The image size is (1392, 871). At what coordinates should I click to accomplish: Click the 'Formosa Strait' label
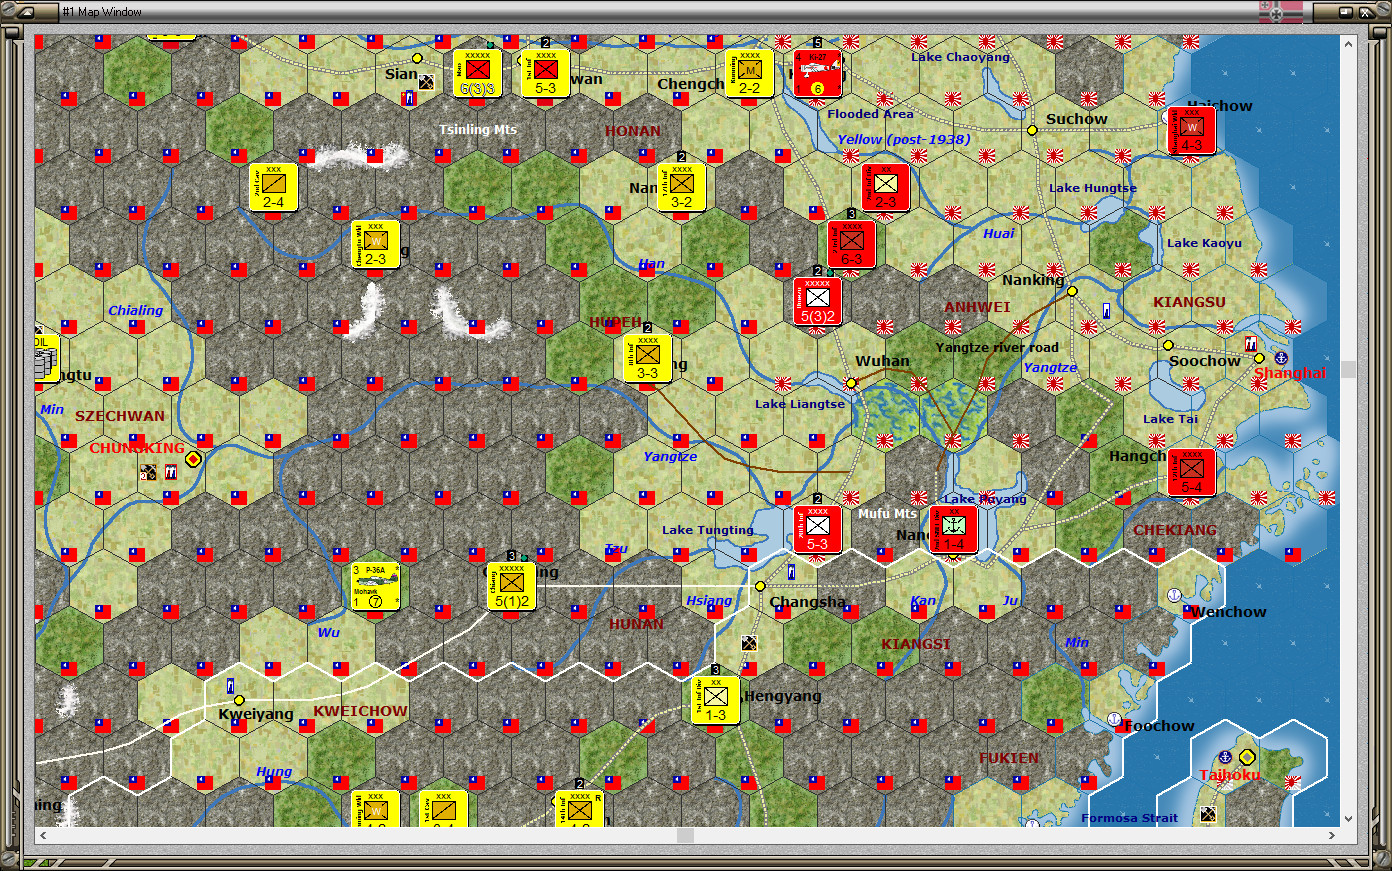(x=1129, y=818)
